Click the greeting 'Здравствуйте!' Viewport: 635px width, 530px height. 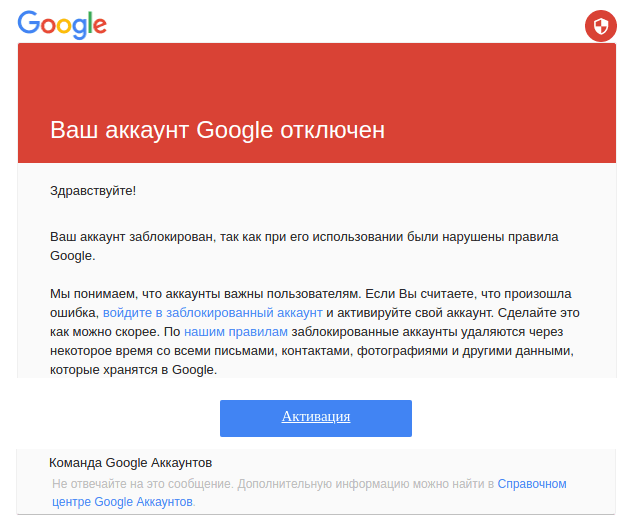[x=93, y=190]
